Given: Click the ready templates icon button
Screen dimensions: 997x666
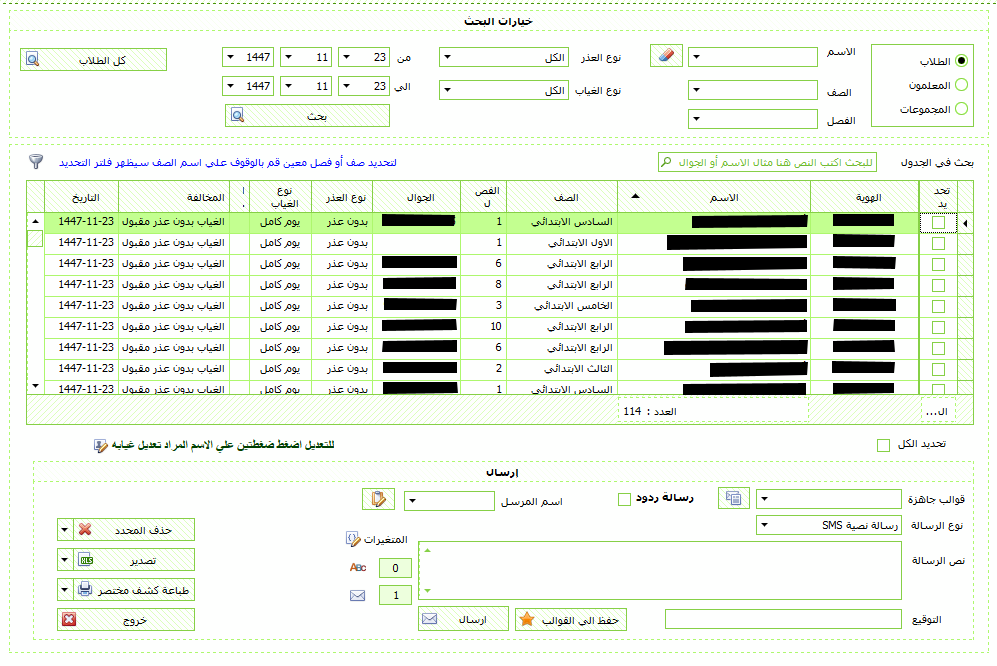Looking at the screenshot, I should click(x=734, y=498).
